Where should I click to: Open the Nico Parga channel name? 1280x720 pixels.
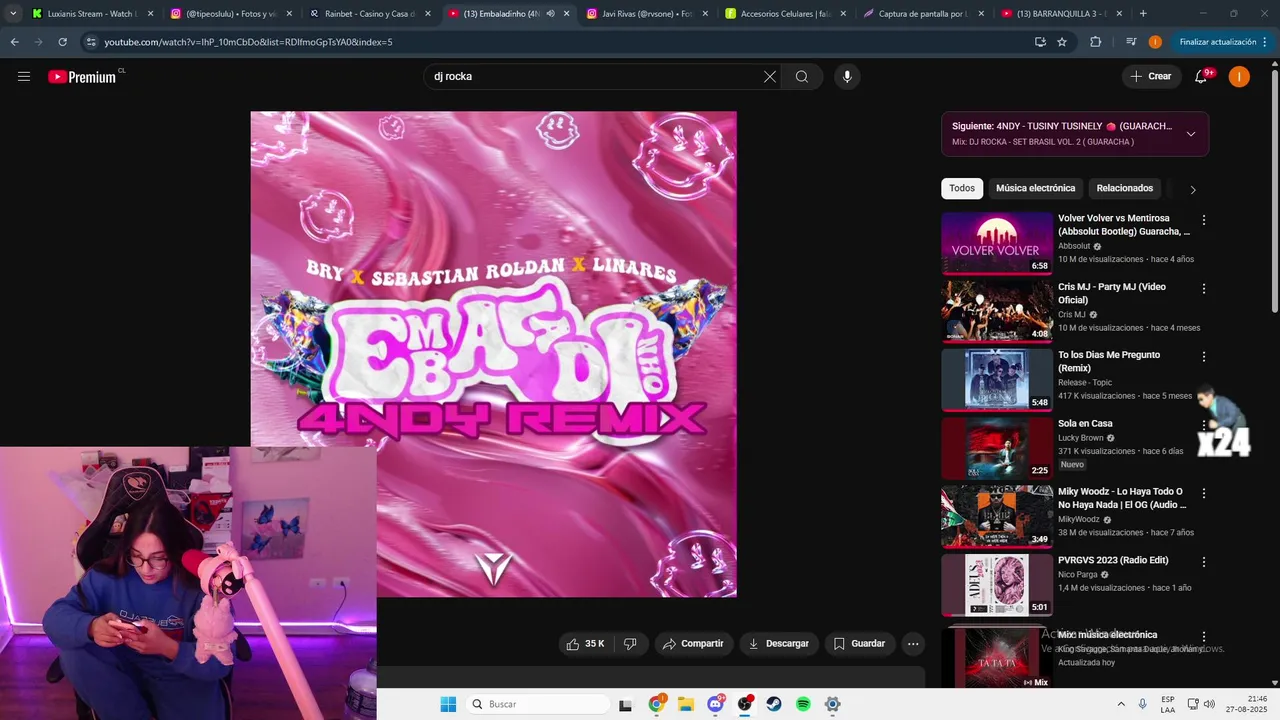[x=1078, y=575]
